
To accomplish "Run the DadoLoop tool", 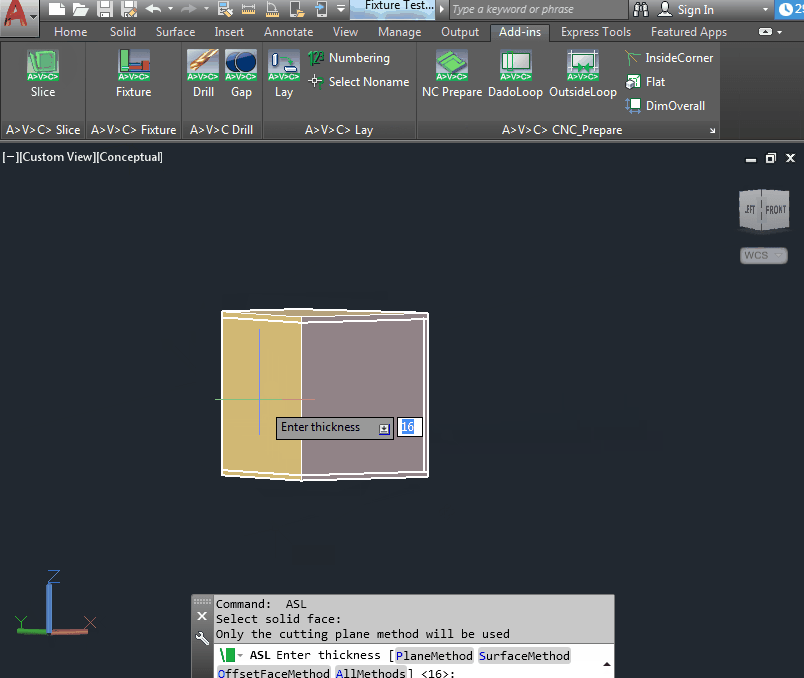I will tap(515, 73).
